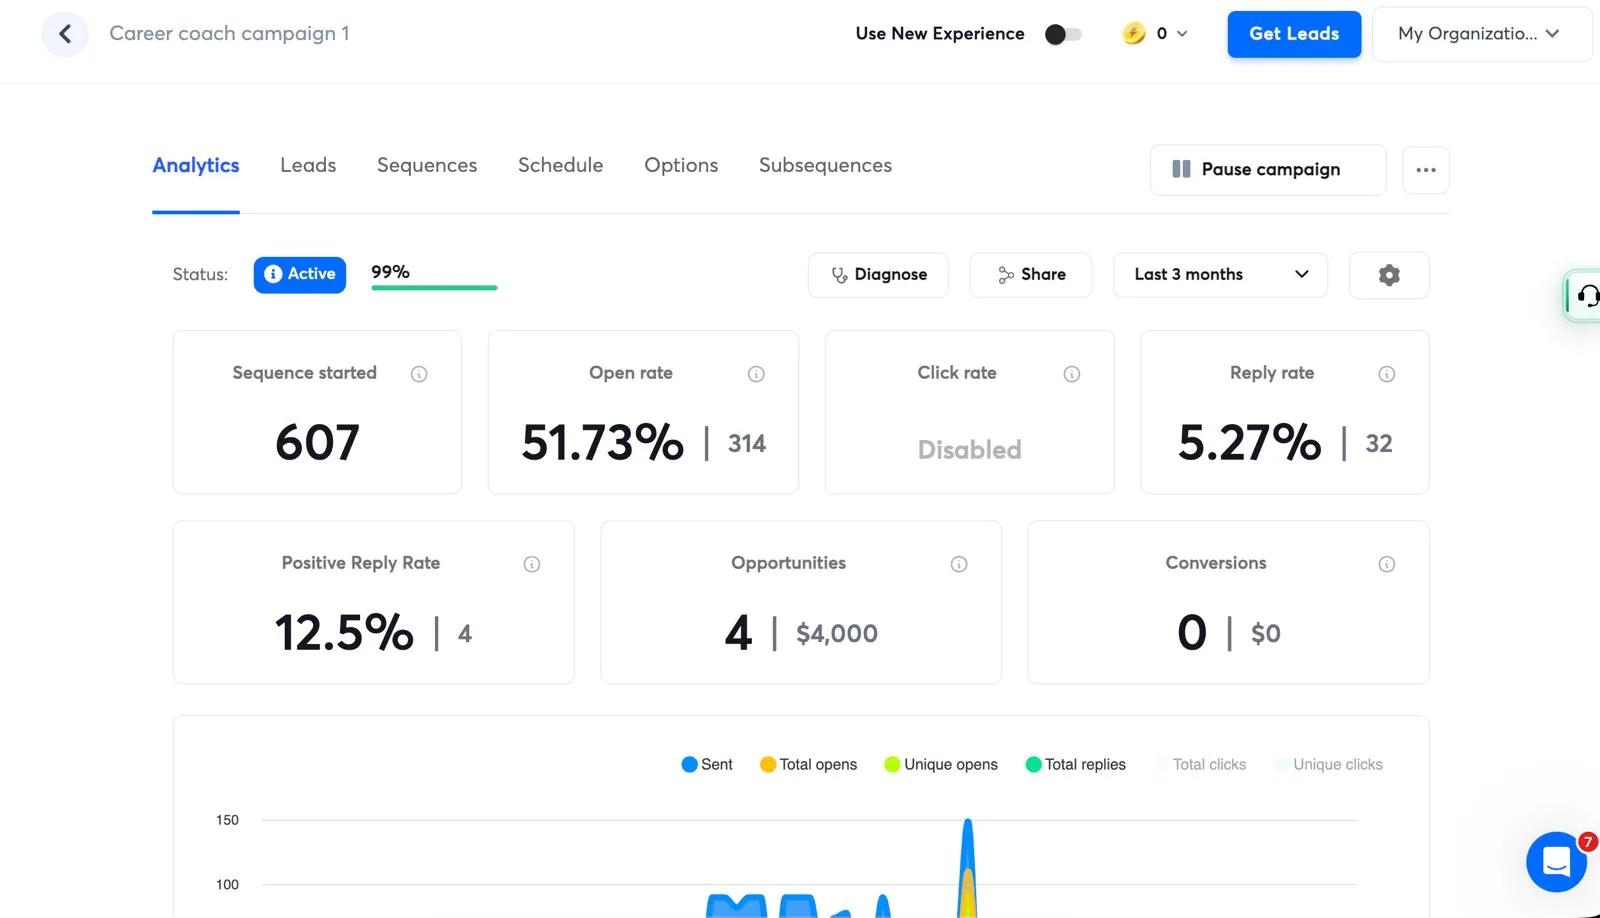The width and height of the screenshot is (1600, 918).
Task: Click the $0 conversions value
Action: point(1266,633)
